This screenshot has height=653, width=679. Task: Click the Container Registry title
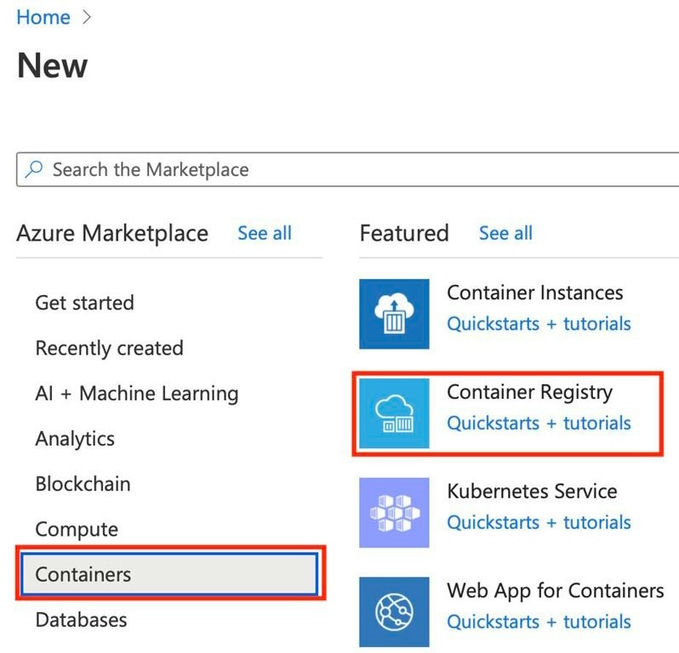coord(529,392)
